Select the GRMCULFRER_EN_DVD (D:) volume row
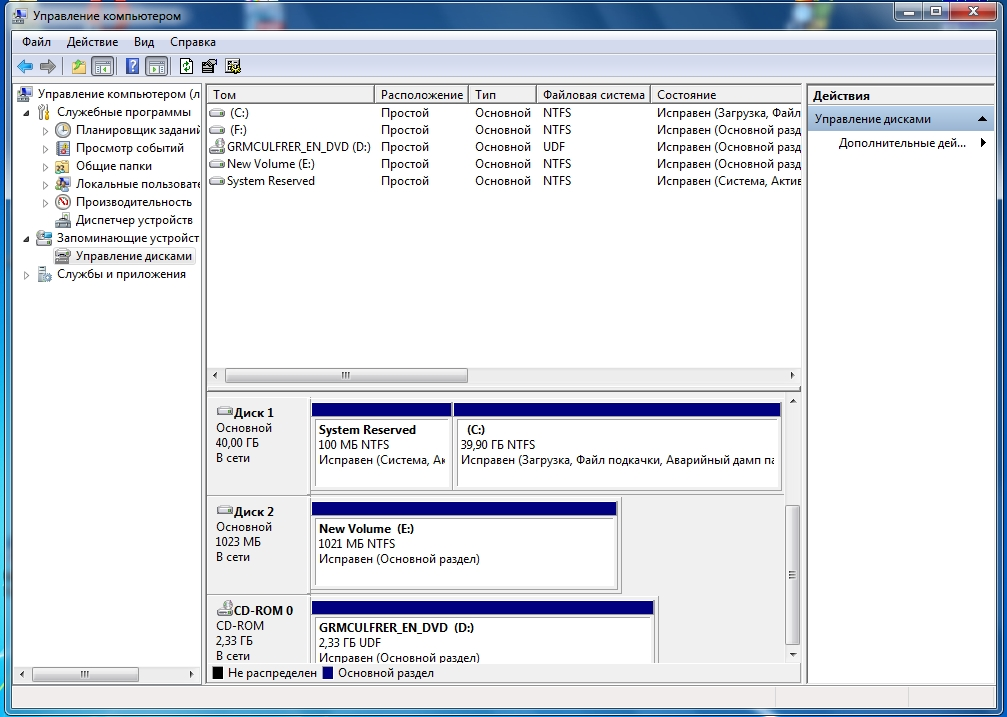 (298, 147)
